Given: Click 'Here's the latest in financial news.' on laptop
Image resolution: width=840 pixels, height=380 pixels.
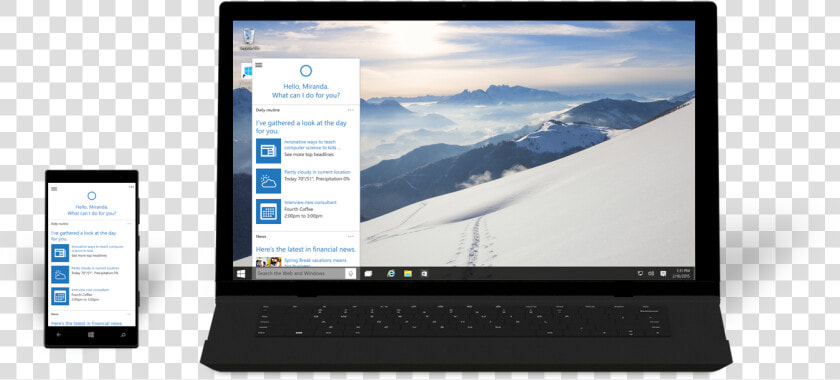Looking at the screenshot, I should pos(305,249).
